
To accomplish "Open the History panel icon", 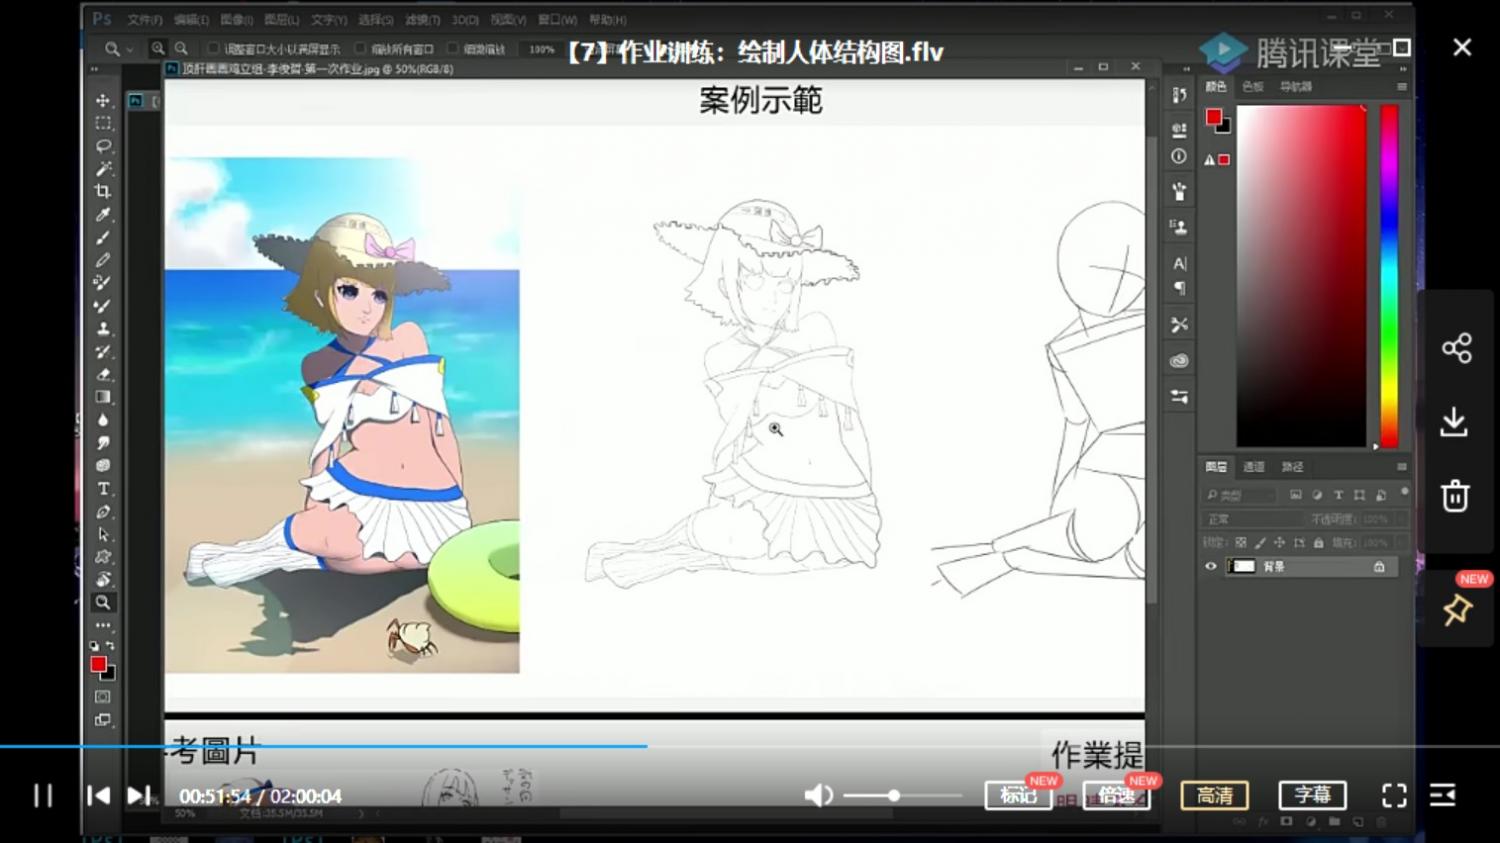I will click(x=1179, y=95).
